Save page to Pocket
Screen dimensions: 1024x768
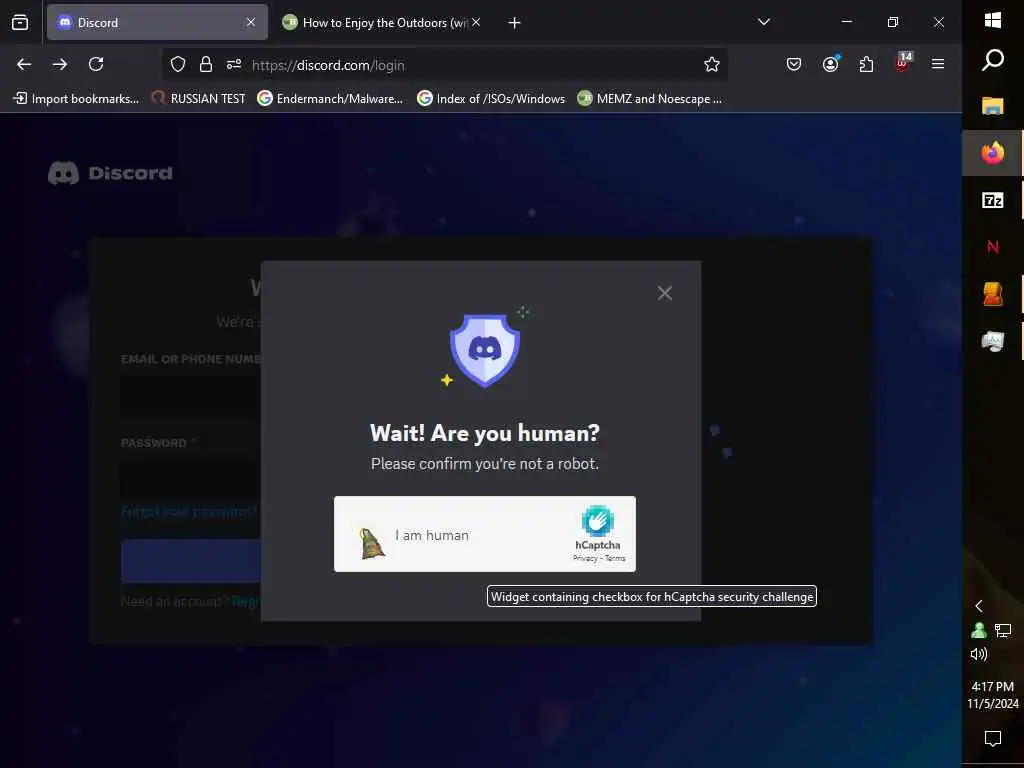pos(793,64)
